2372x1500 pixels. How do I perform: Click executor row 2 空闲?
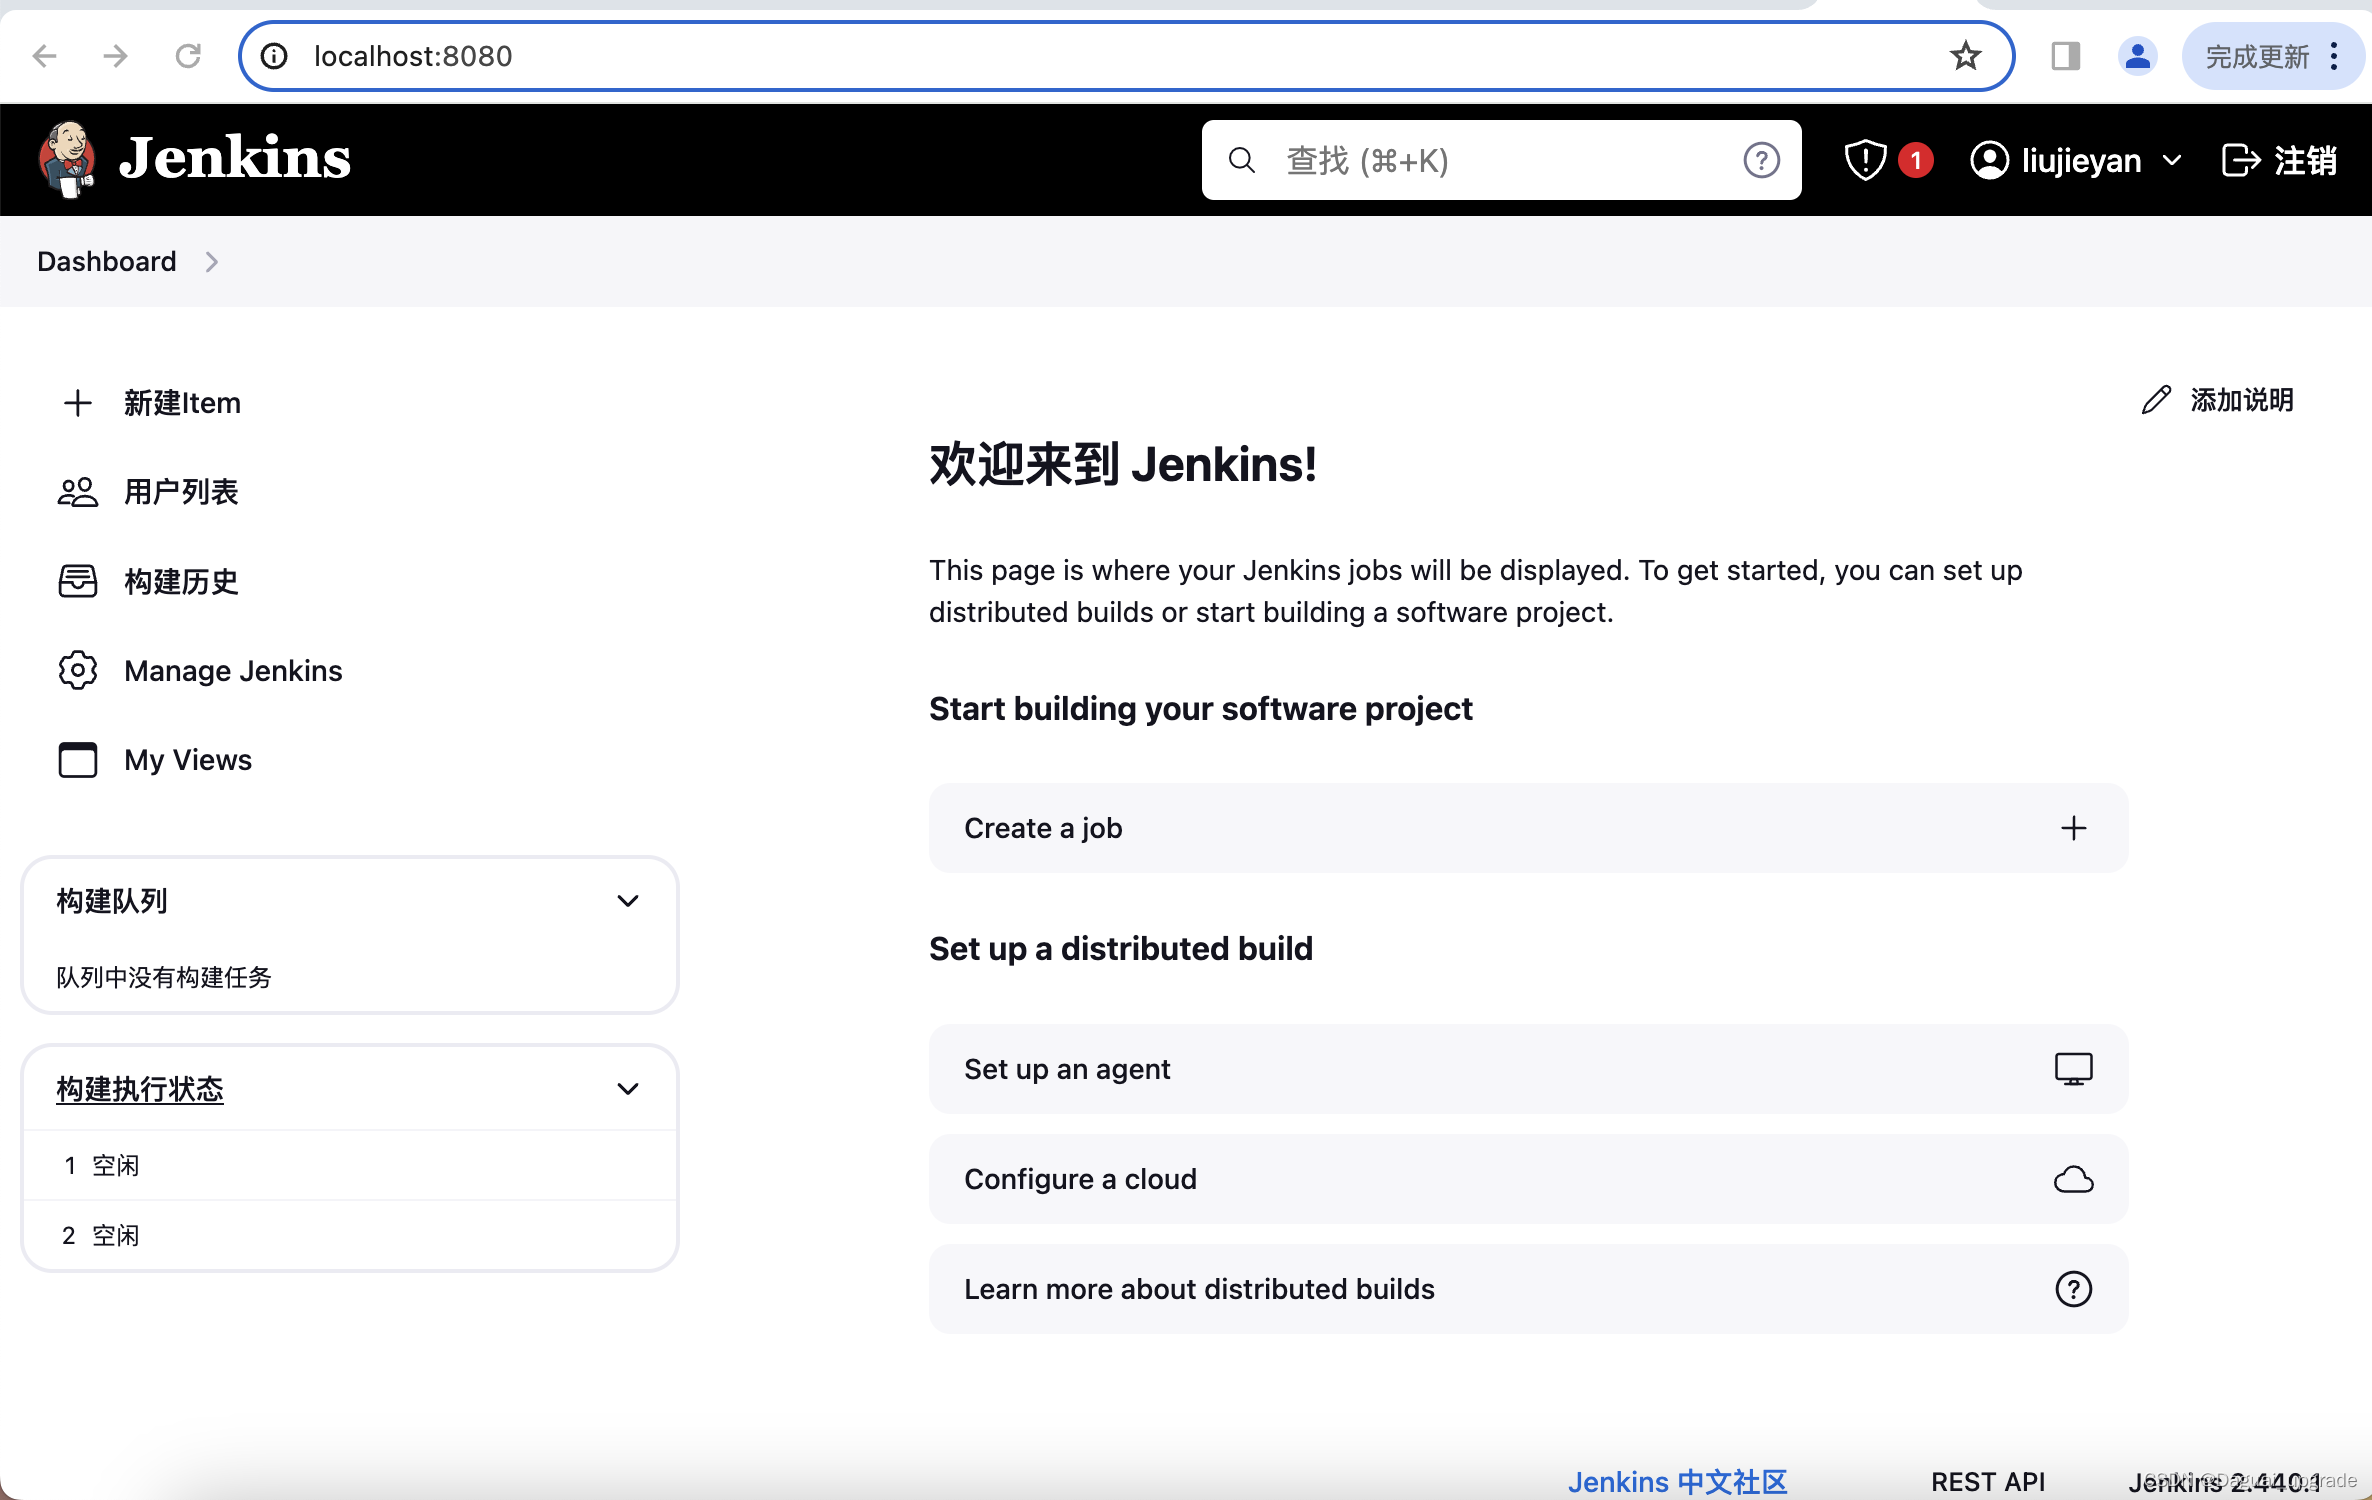(350, 1235)
